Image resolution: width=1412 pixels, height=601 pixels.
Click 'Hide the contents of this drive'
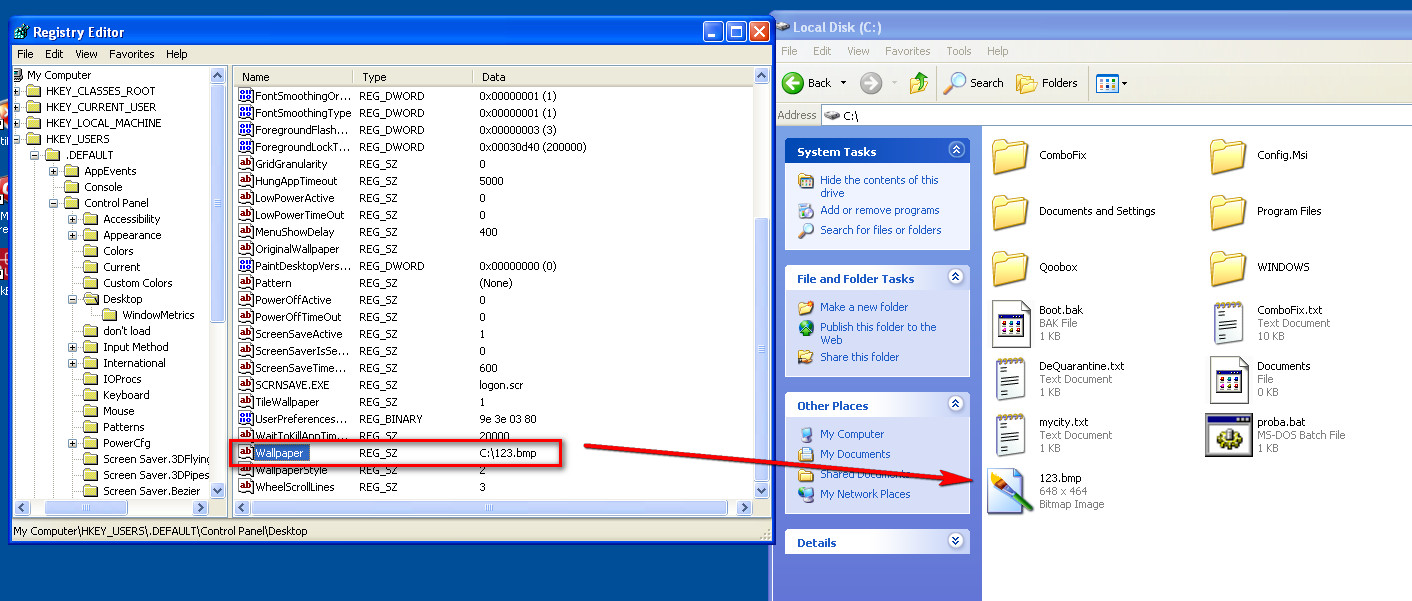(x=879, y=186)
